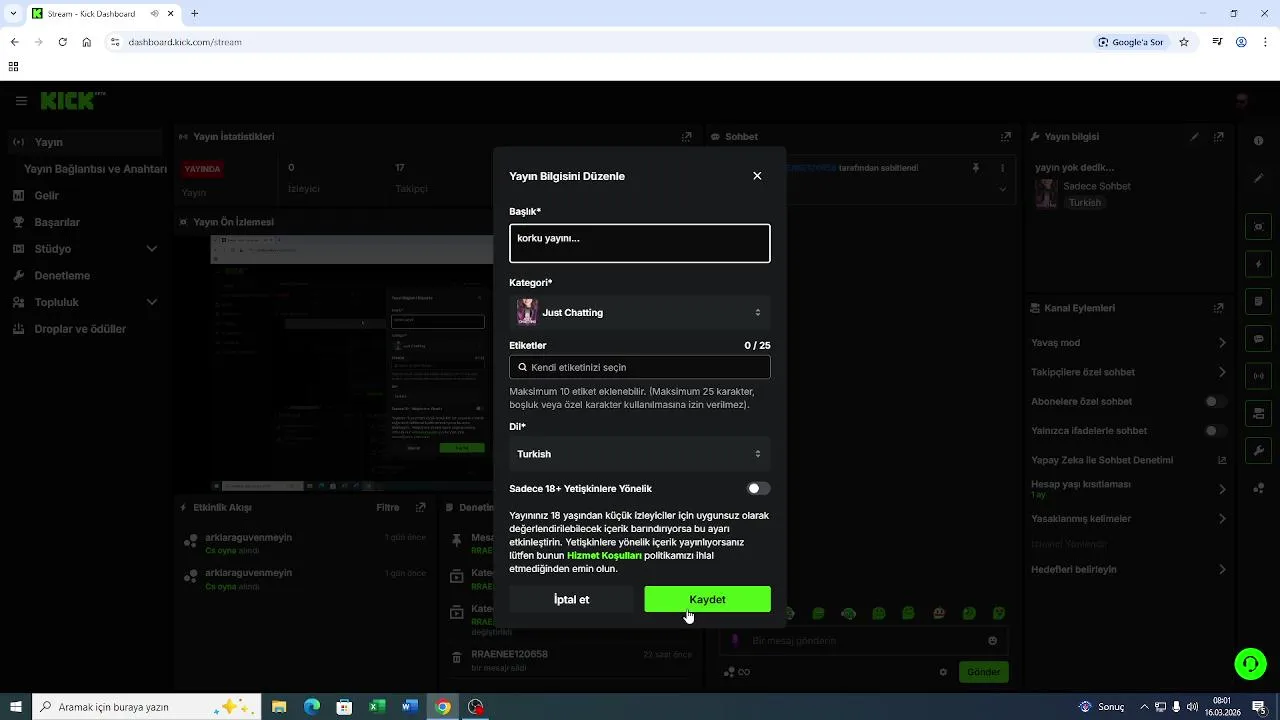Open Excel from the Windows taskbar
Image resolution: width=1280 pixels, height=720 pixels.
377,707
